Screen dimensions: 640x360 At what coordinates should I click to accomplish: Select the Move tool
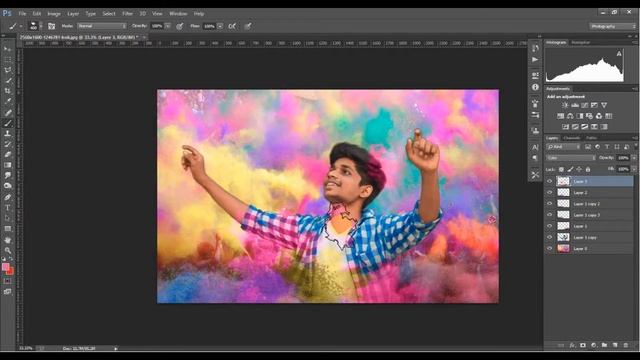coord(7,49)
